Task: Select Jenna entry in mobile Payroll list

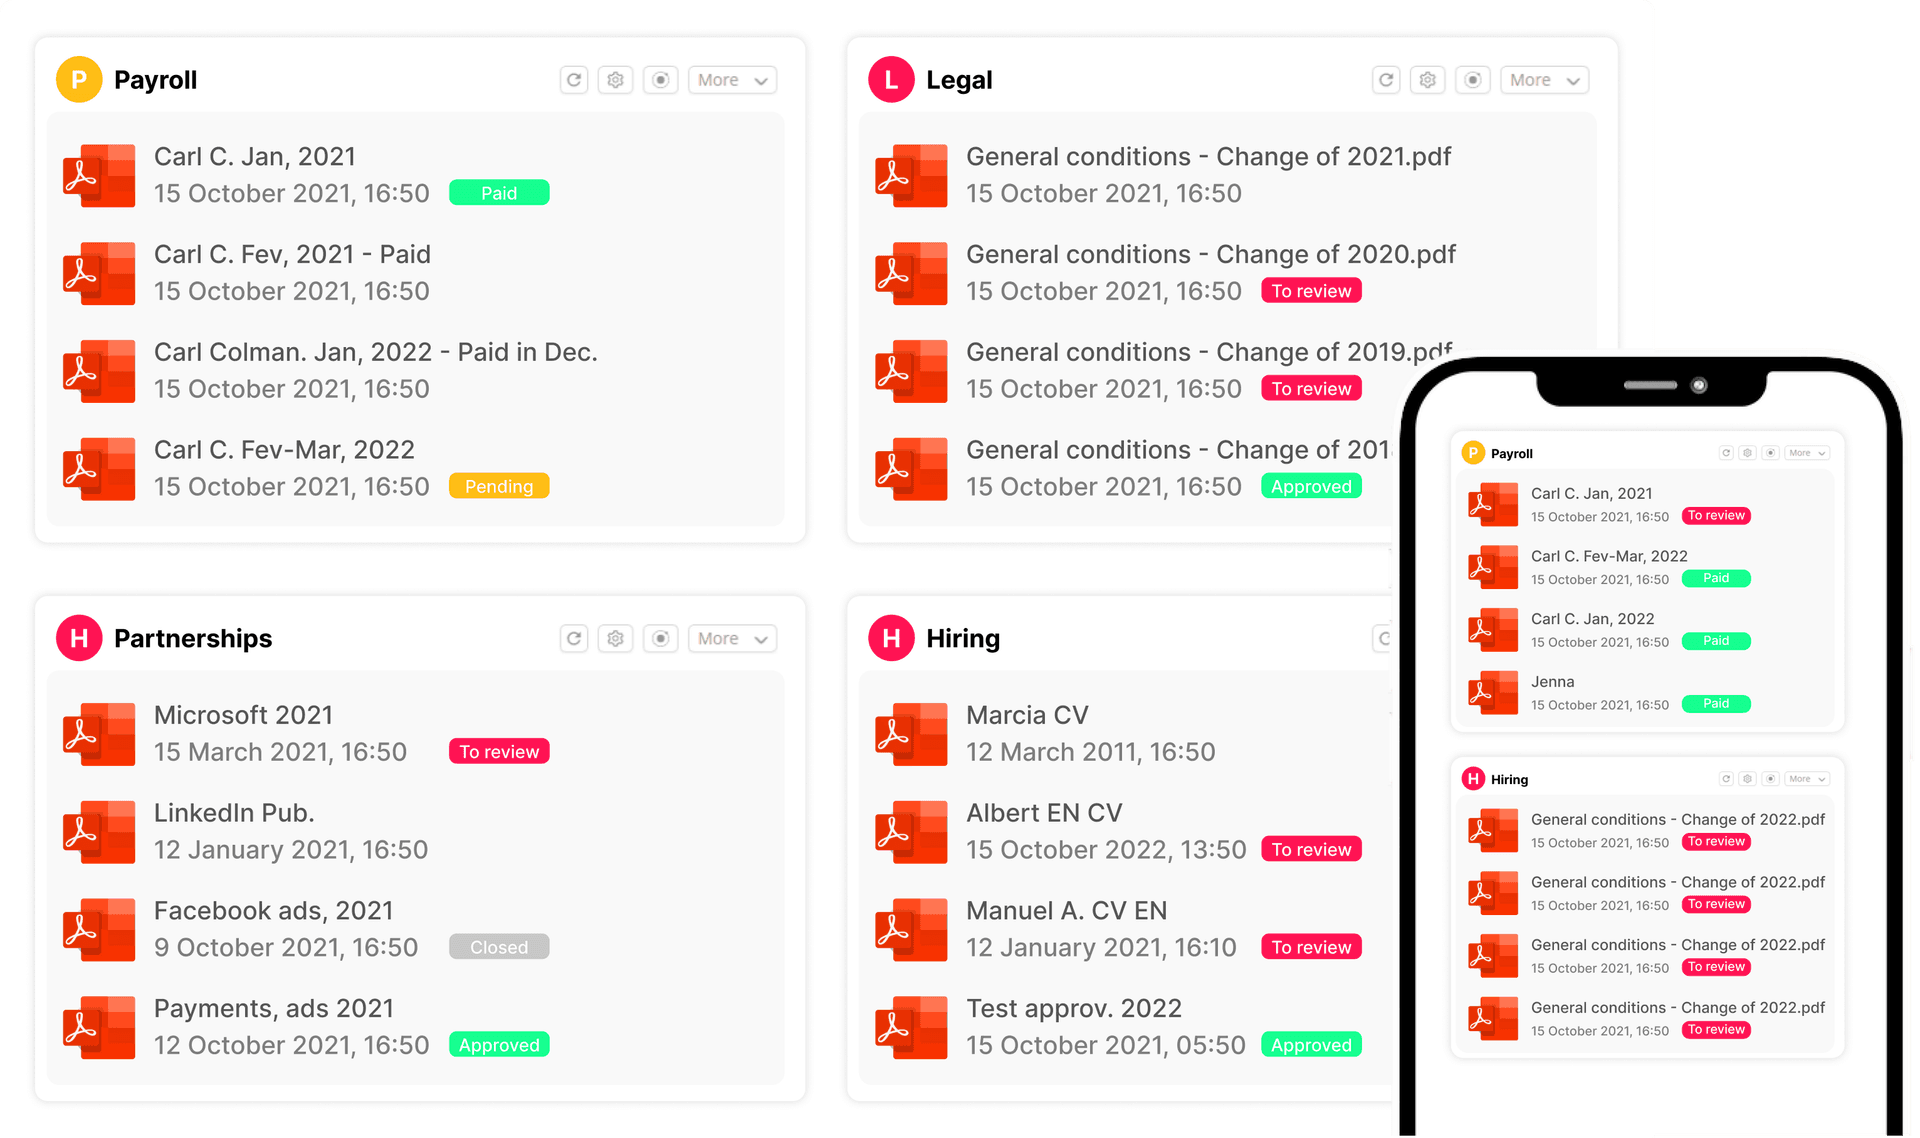Action: pyautogui.click(x=1552, y=682)
